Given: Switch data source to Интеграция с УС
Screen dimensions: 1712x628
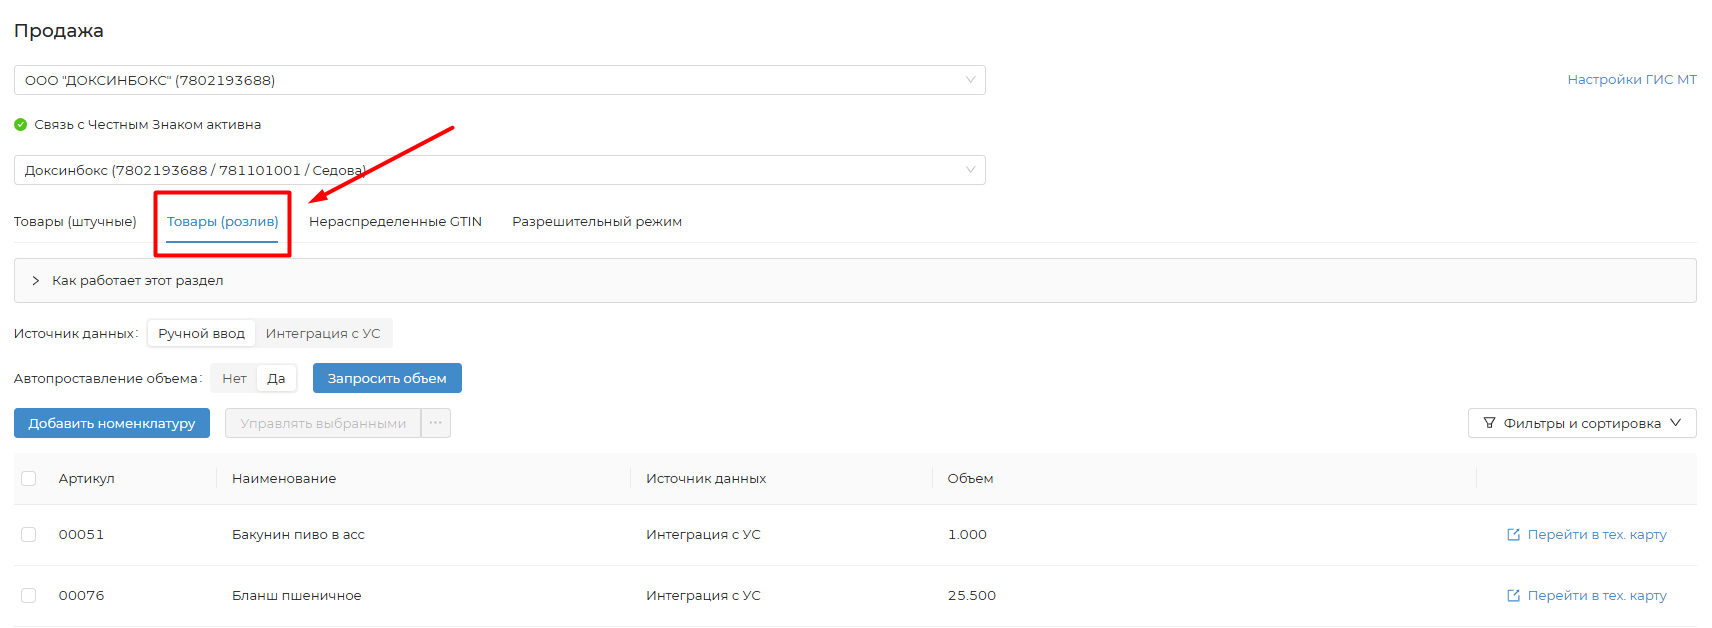Looking at the screenshot, I should tap(323, 333).
